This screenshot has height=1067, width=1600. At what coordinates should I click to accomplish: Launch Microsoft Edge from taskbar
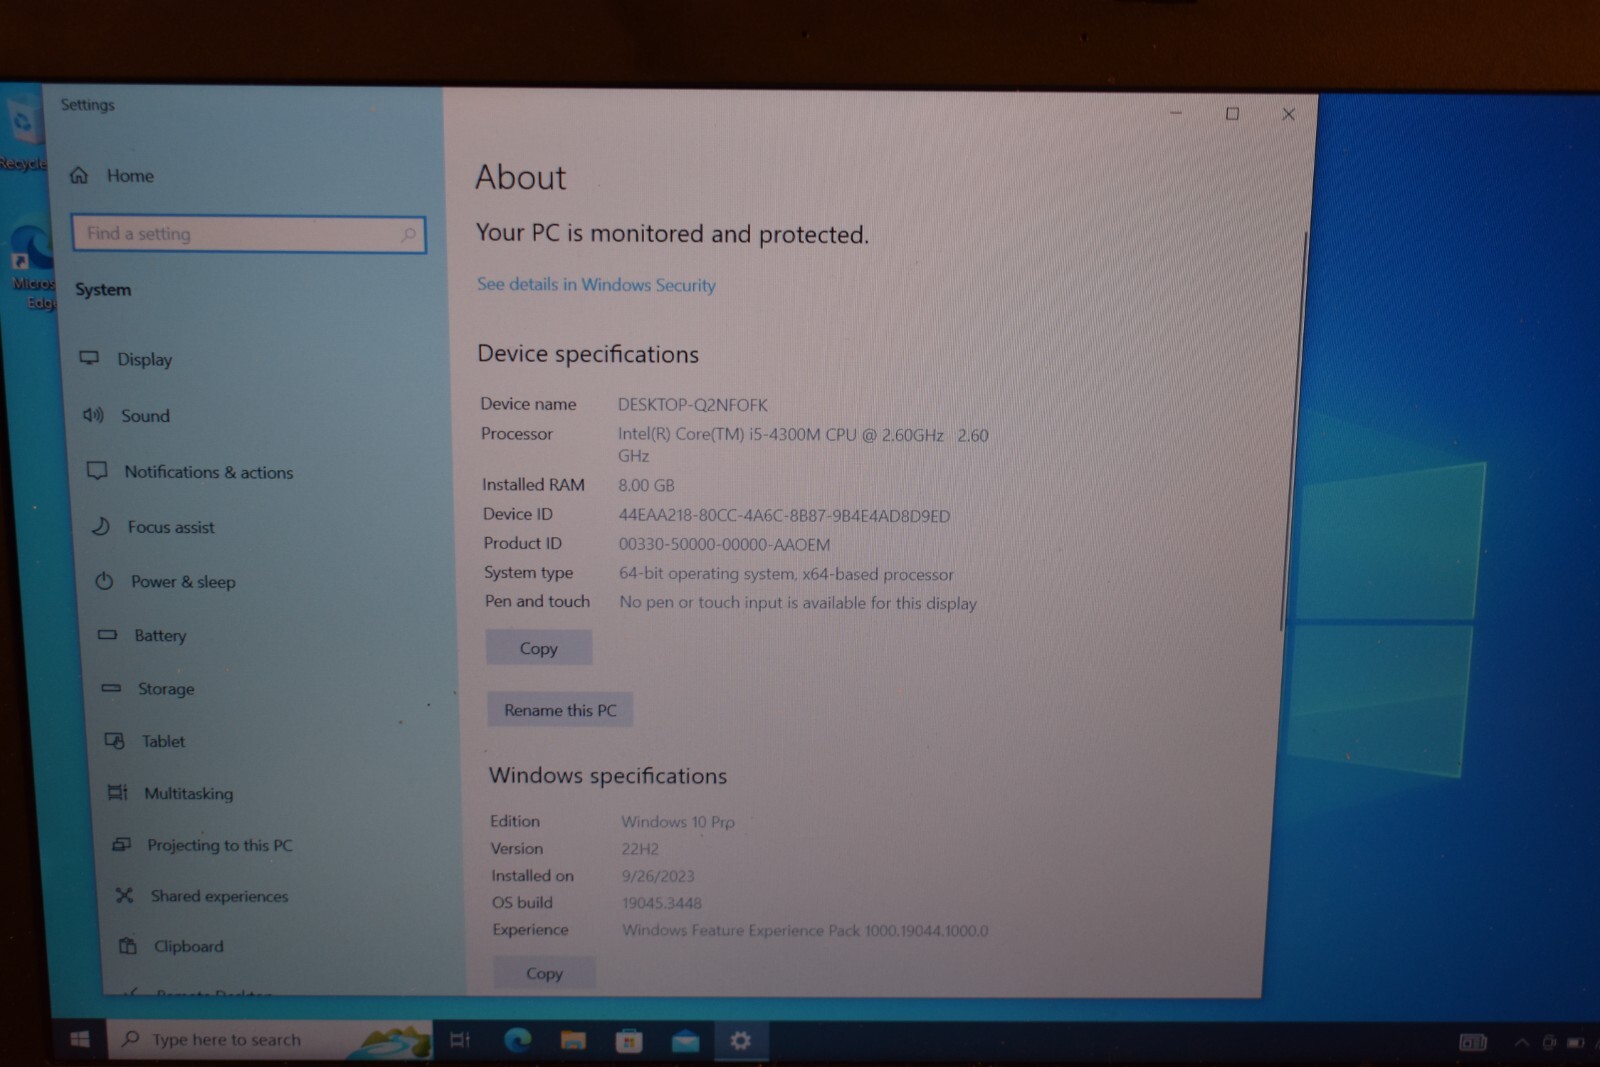(517, 1040)
